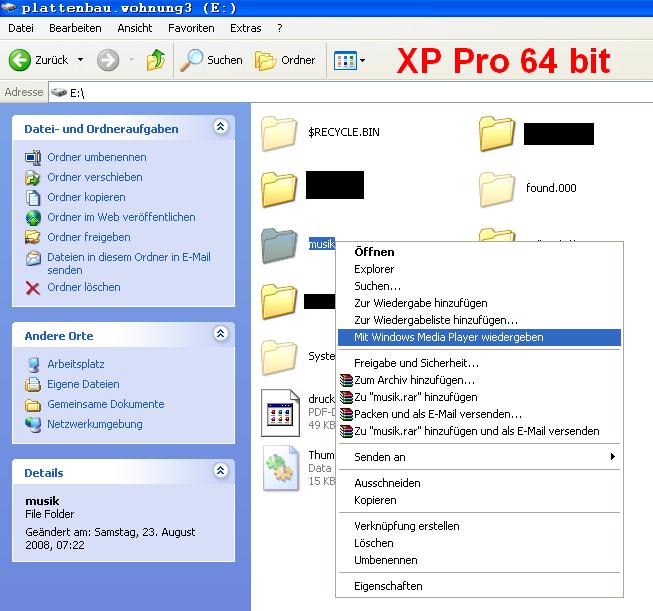Viewport: 653px width, 611px height.
Task: Select the found.000 folder icon
Action: pyautogui.click(x=497, y=190)
